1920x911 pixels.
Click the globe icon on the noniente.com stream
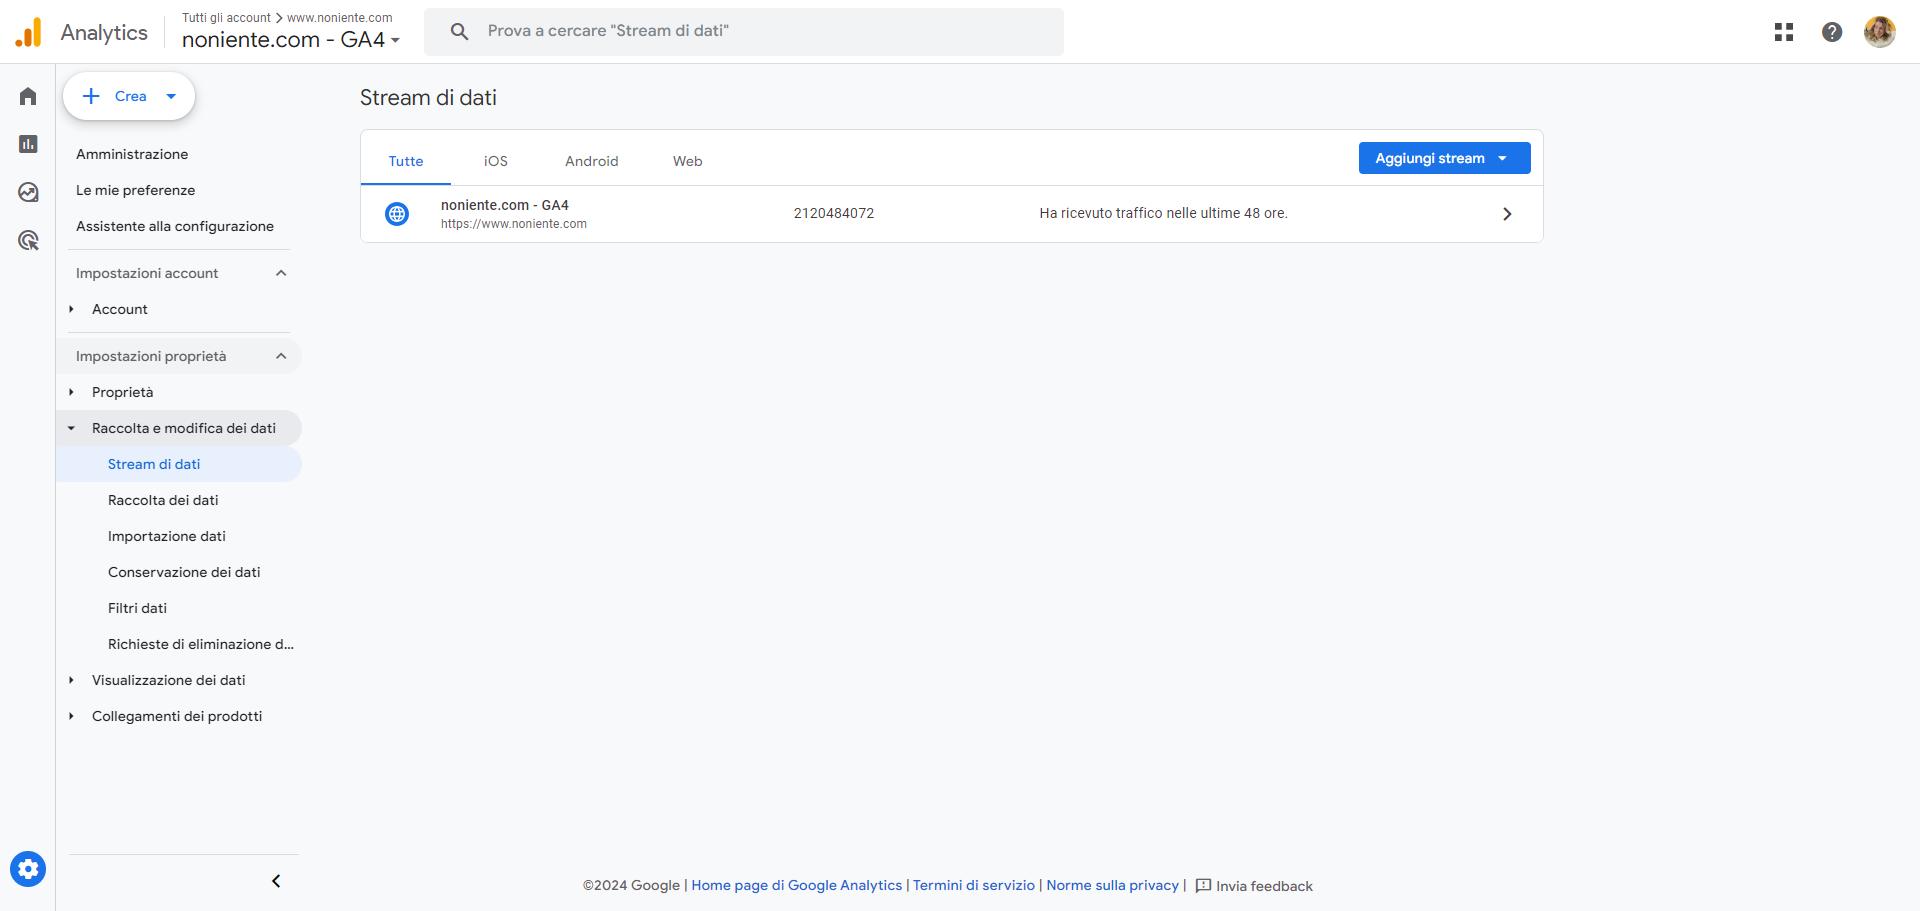pos(398,213)
